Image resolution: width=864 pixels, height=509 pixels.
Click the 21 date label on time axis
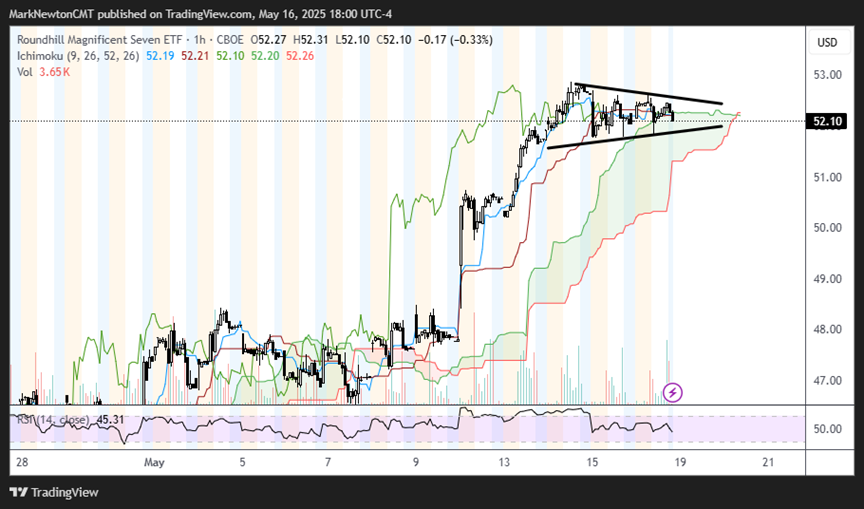point(768,462)
